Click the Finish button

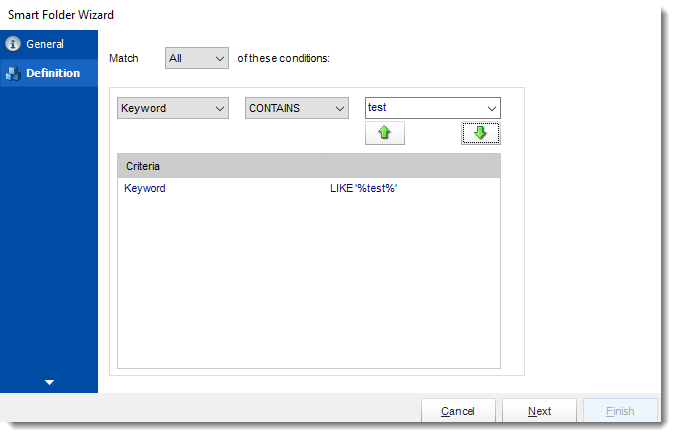pyautogui.click(x=620, y=411)
